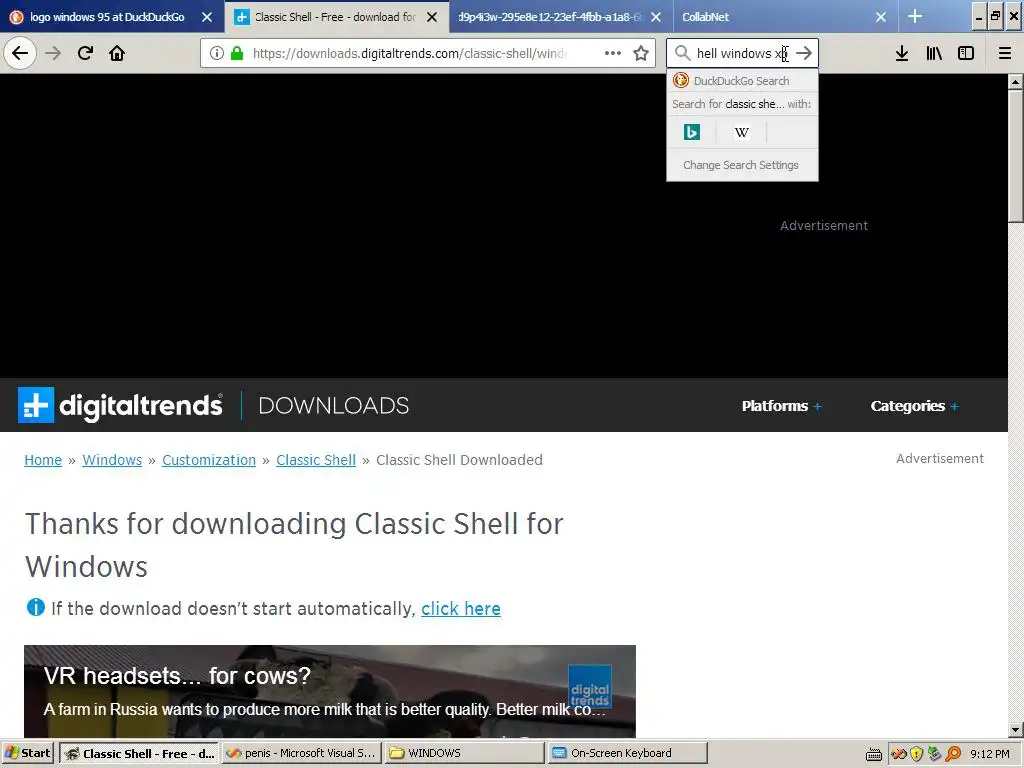Open the Home breadcrumb link
1024x768 pixels.
pos(43,460)
